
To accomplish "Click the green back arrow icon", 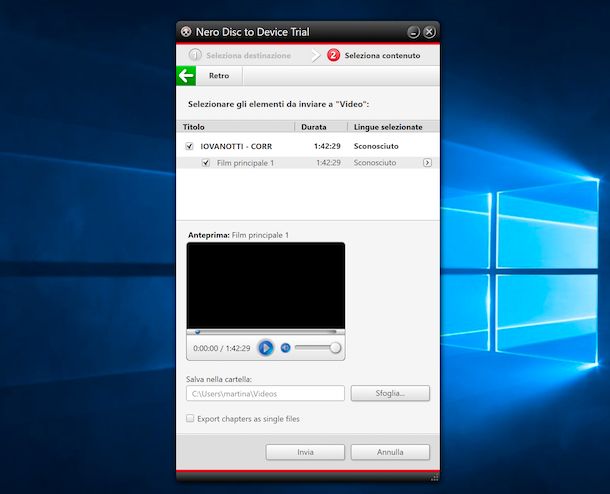I will [186, 76].
